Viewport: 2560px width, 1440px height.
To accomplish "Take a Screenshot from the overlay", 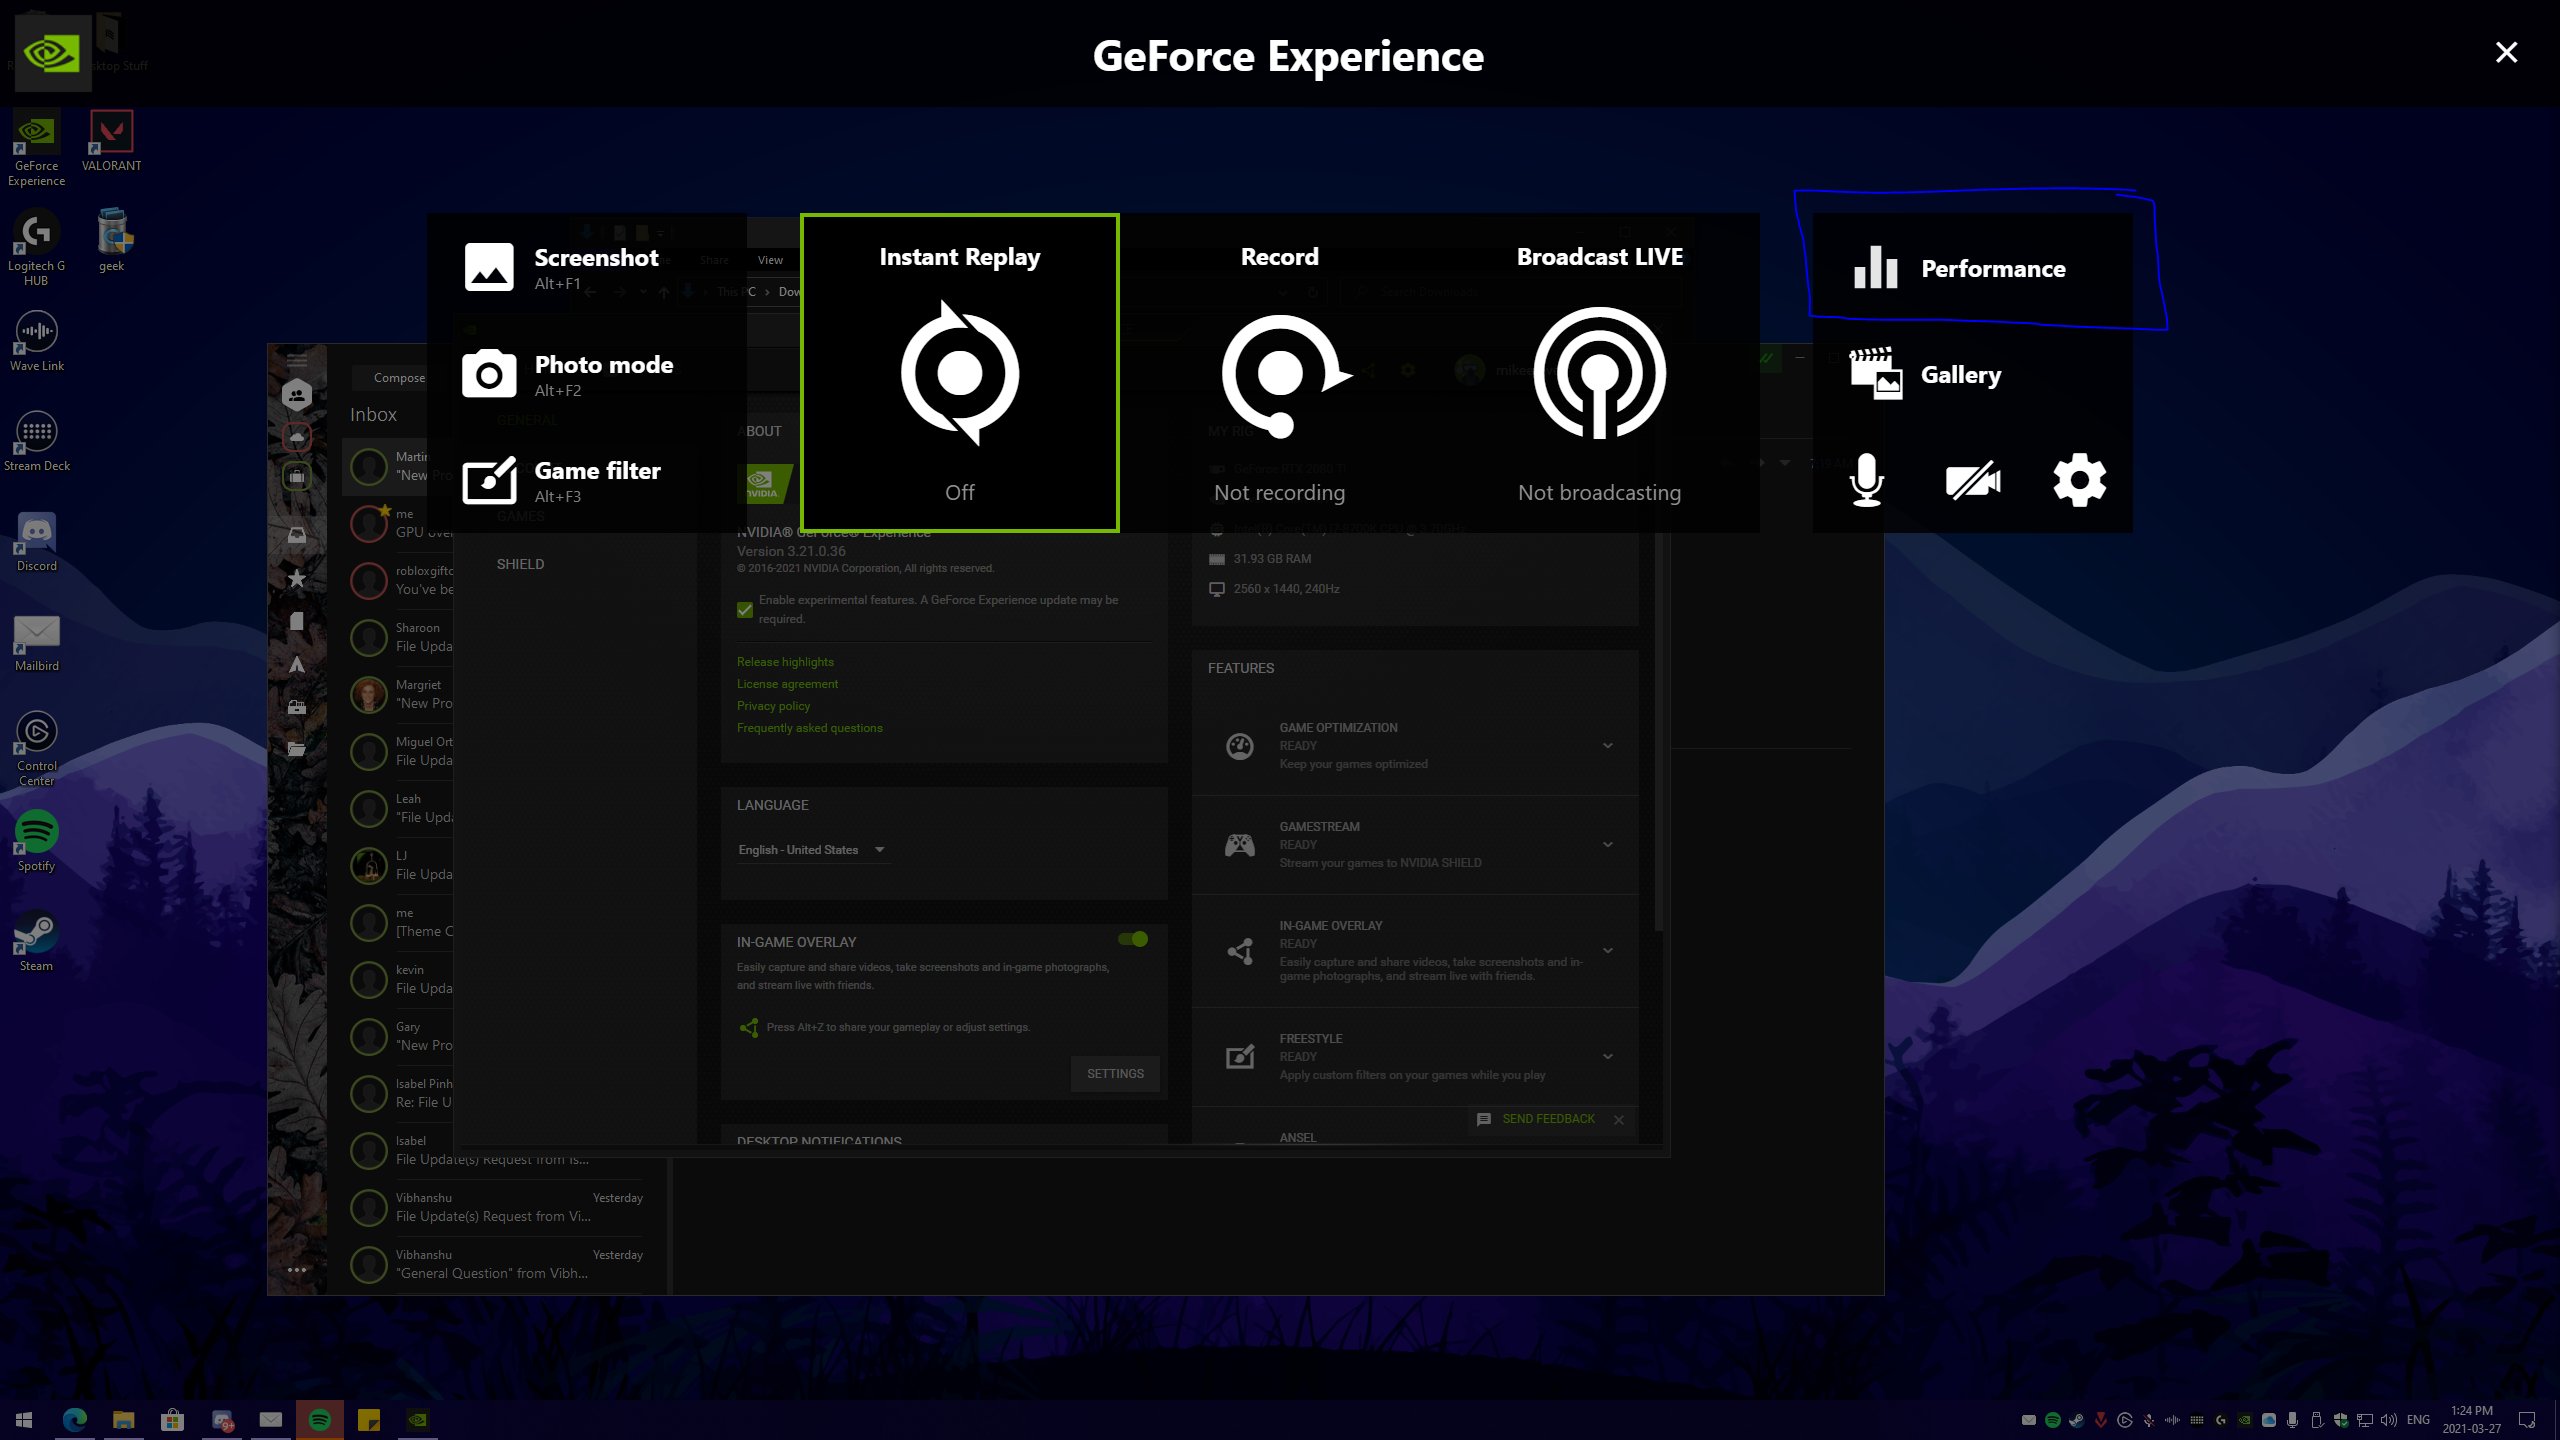I will 586,267.
